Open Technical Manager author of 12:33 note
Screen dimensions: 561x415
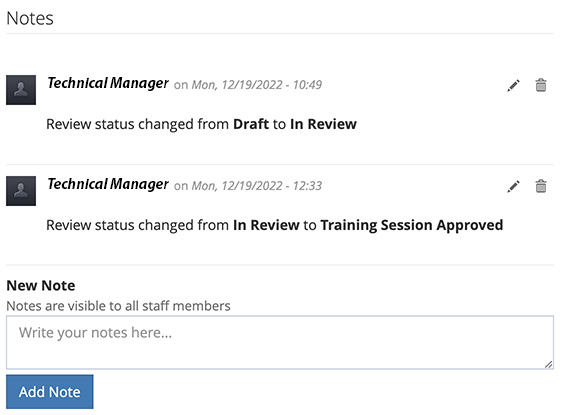tap(108, 184)
